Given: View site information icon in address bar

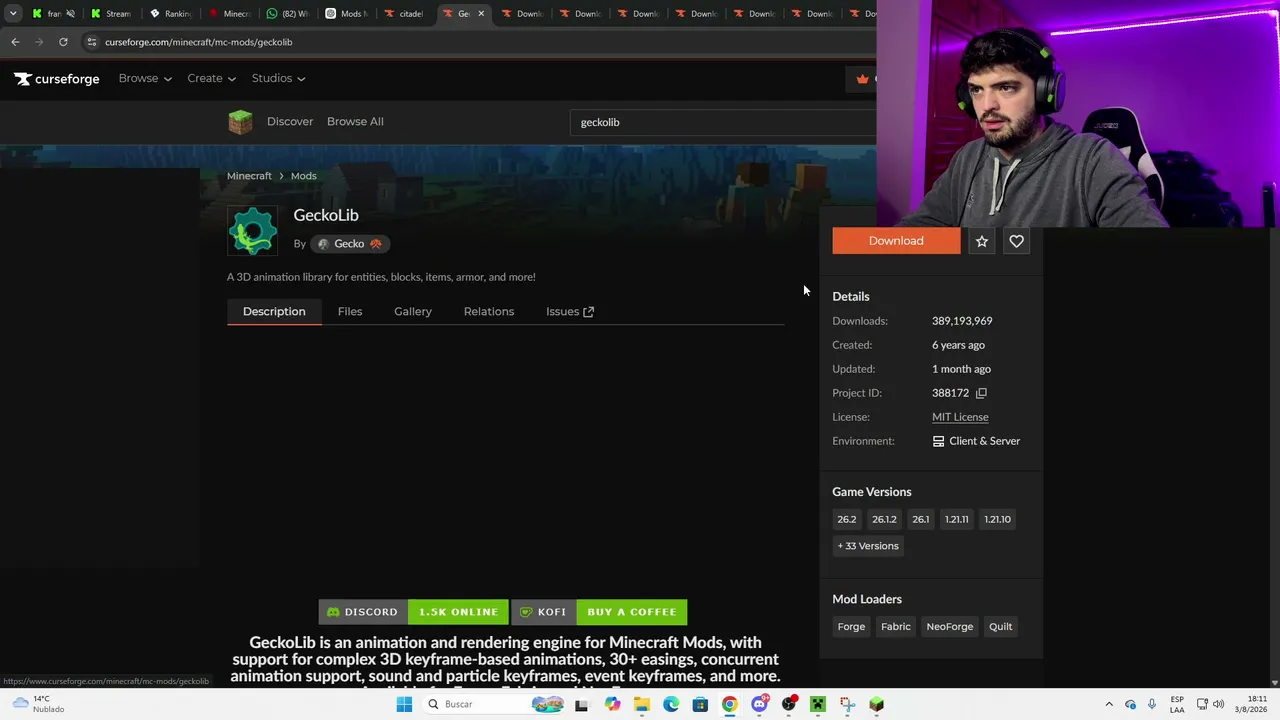Looking at the screenshot, I should click(x=91, y=42).
